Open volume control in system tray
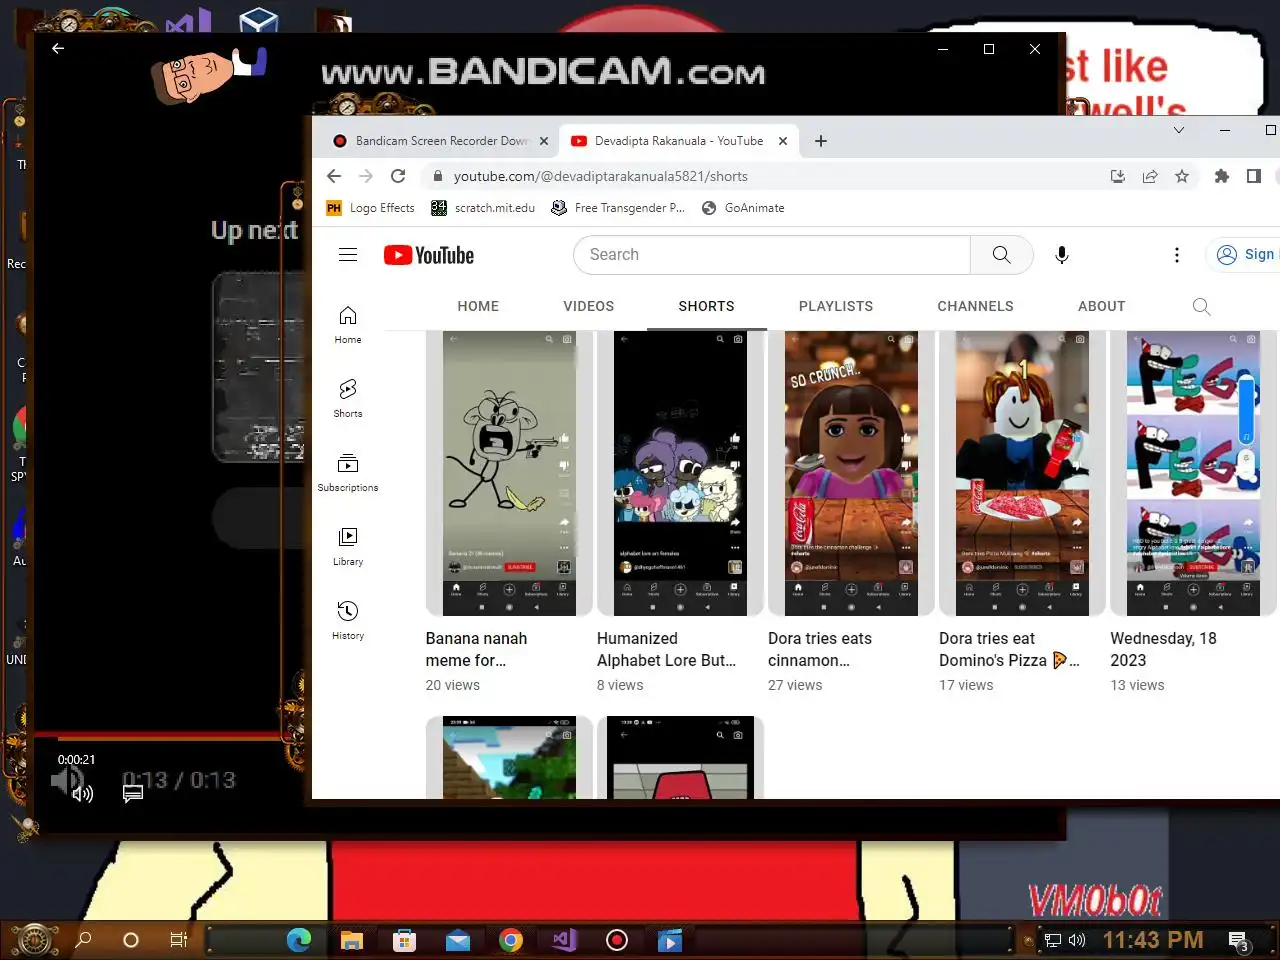The height and width of the screenshot is (960, 1280). pos(1077,940)
